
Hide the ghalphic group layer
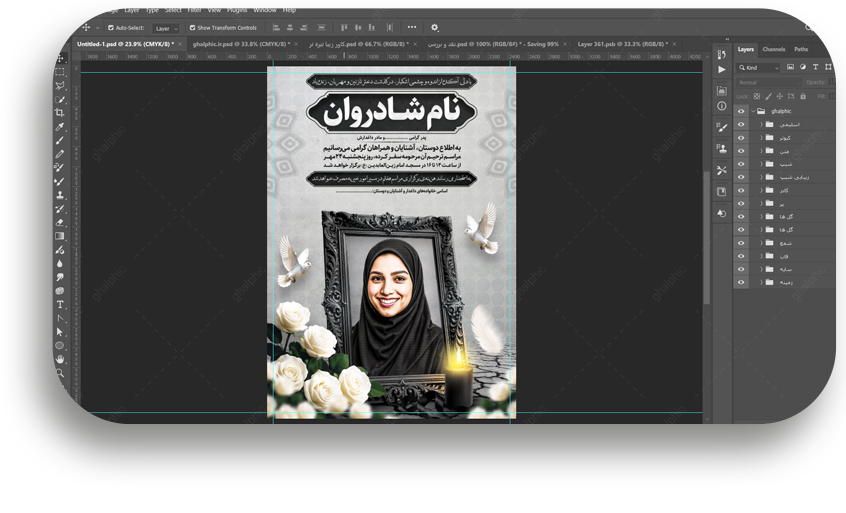coord(741,111)
